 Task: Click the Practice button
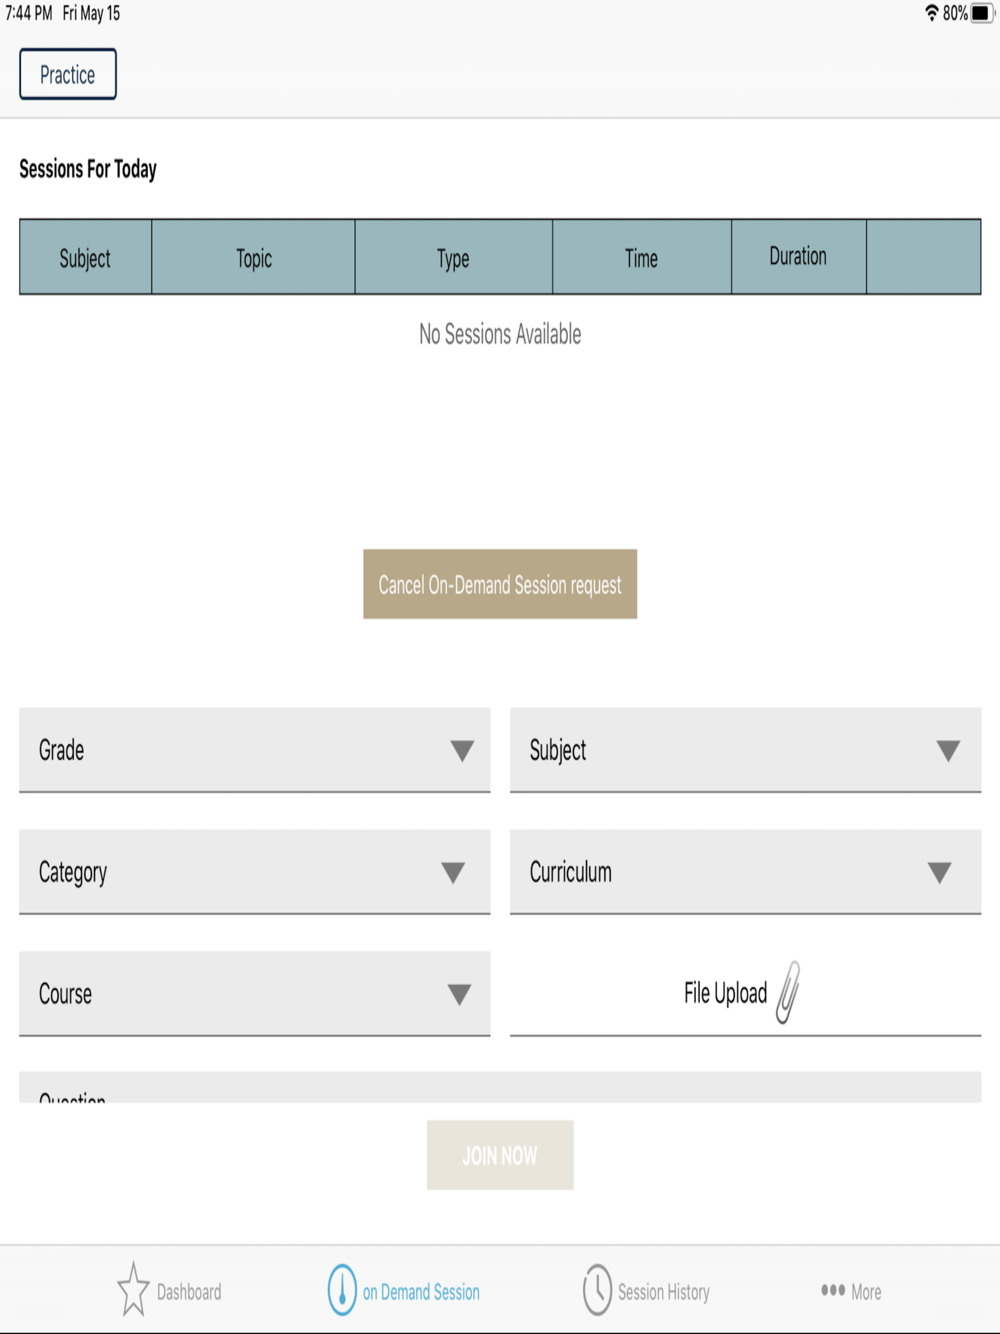[x=68, y=74]
